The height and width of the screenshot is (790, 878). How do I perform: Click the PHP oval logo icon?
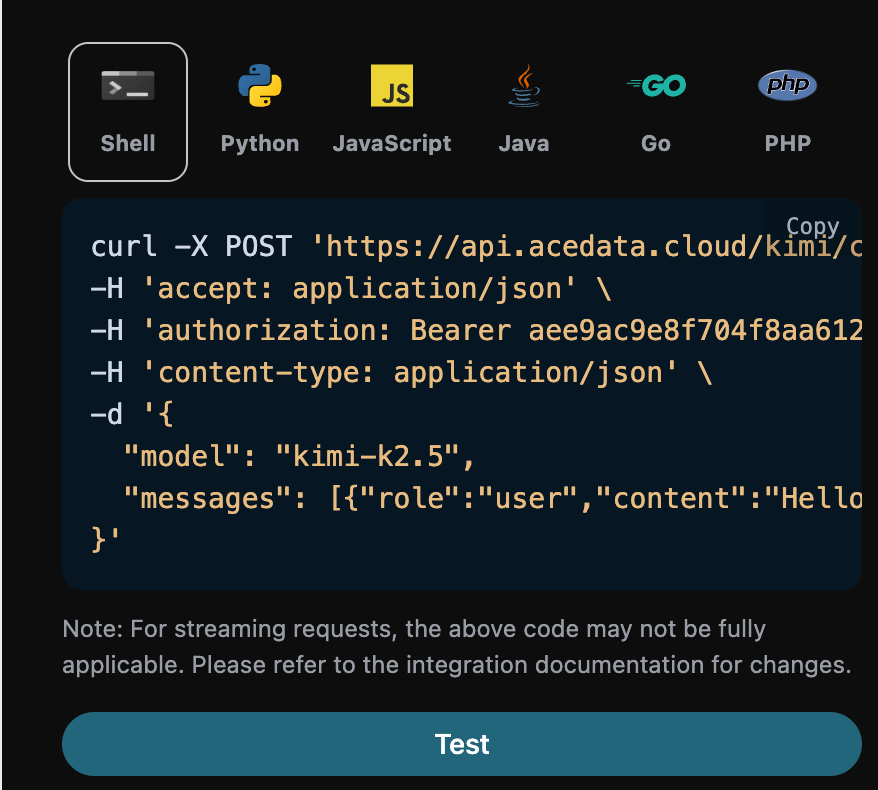(788, 86)
